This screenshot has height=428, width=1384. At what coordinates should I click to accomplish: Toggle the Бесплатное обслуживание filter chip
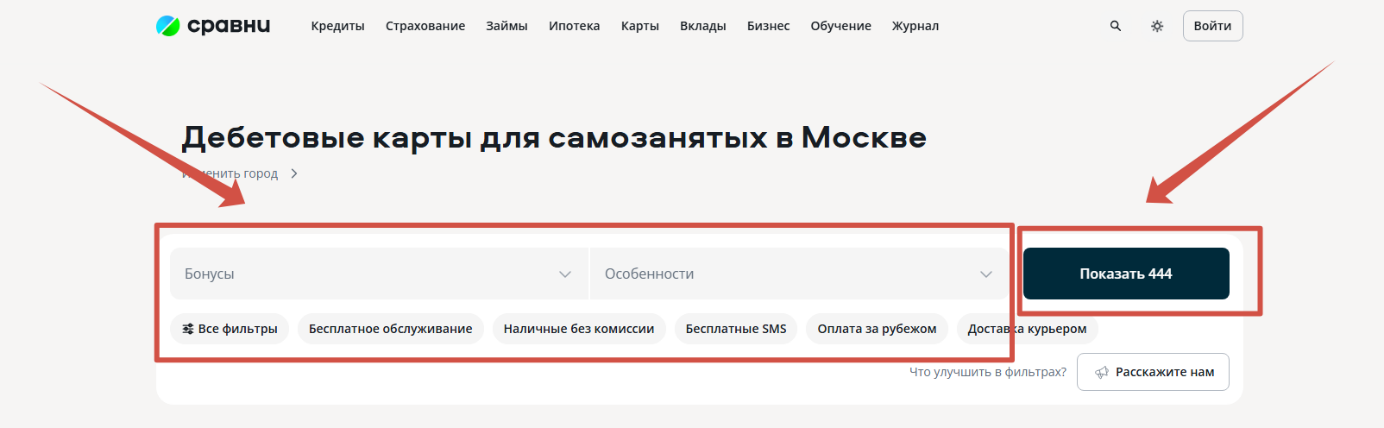[x=390, y=328]
